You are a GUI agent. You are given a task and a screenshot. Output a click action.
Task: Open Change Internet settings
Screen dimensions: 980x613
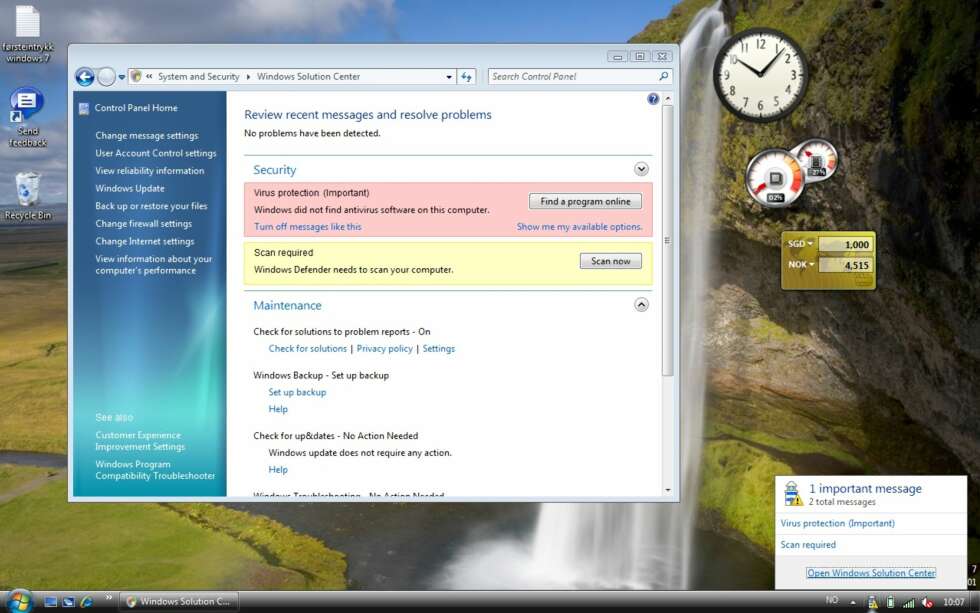(144, 241)
